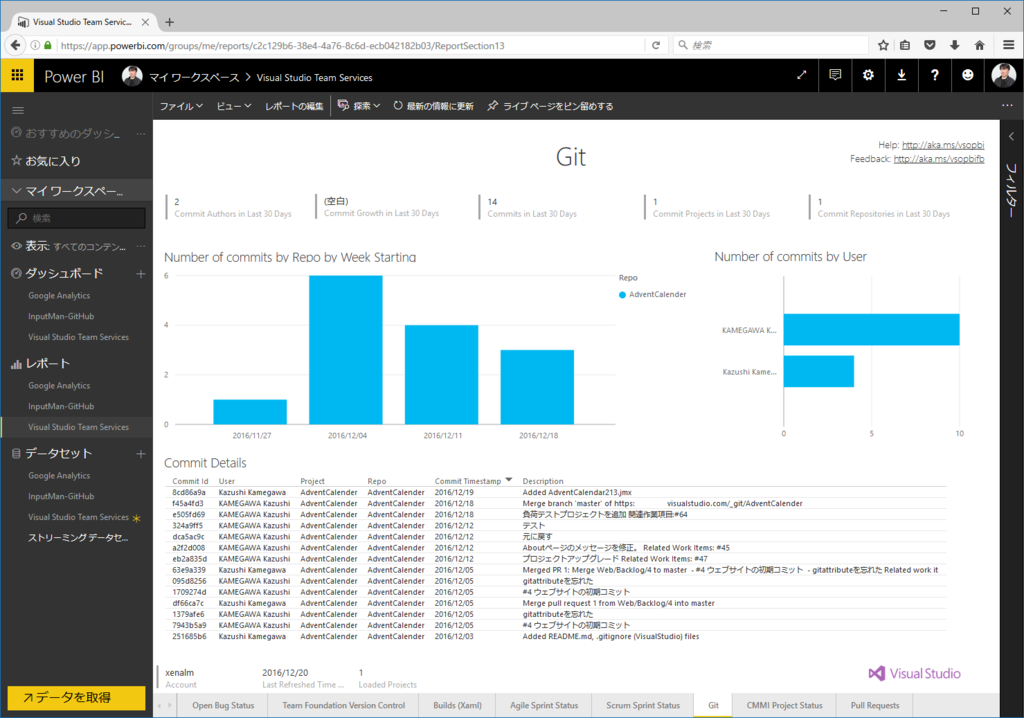Switch to the Scrum Sprint Status tab
Screen dimensions: 1024x718
(643, 706)
